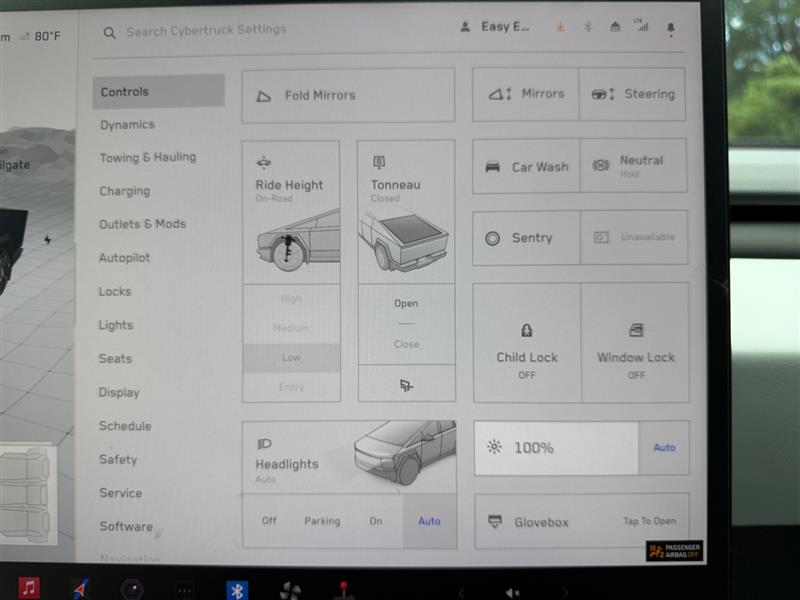The image size is (800, 600).
Task: Open the Tonneau cover
Action: click(x=406, y=304)
